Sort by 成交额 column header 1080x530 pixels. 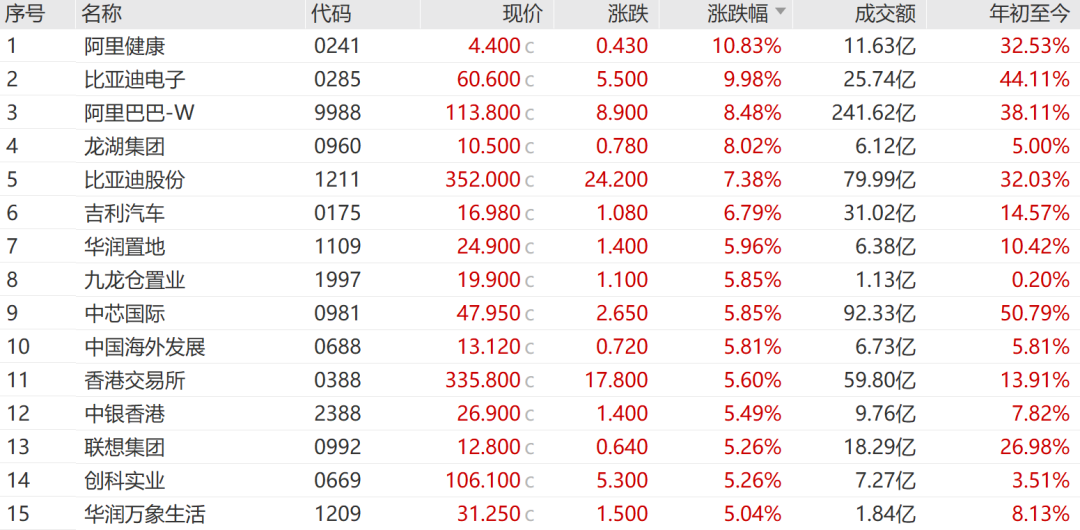click(885, 13)
